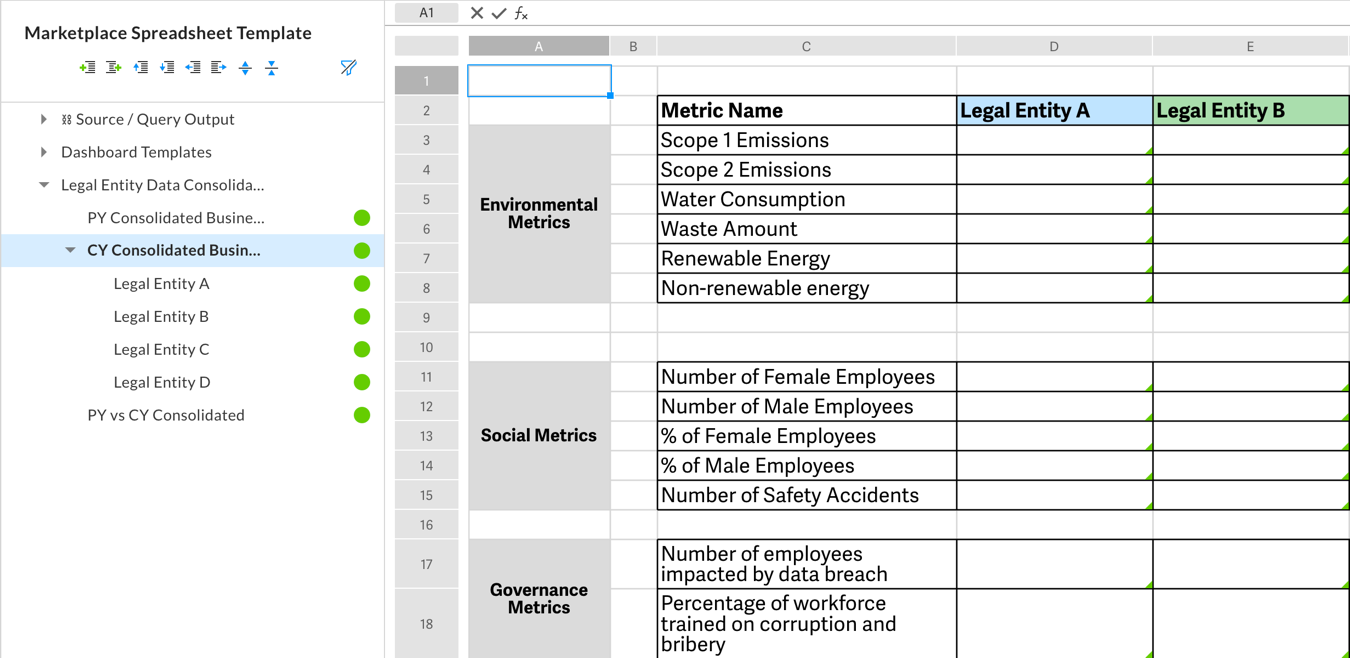Toggle the green status dot beside Legal Entity D

pyautogui.click(x=362, y=382)
